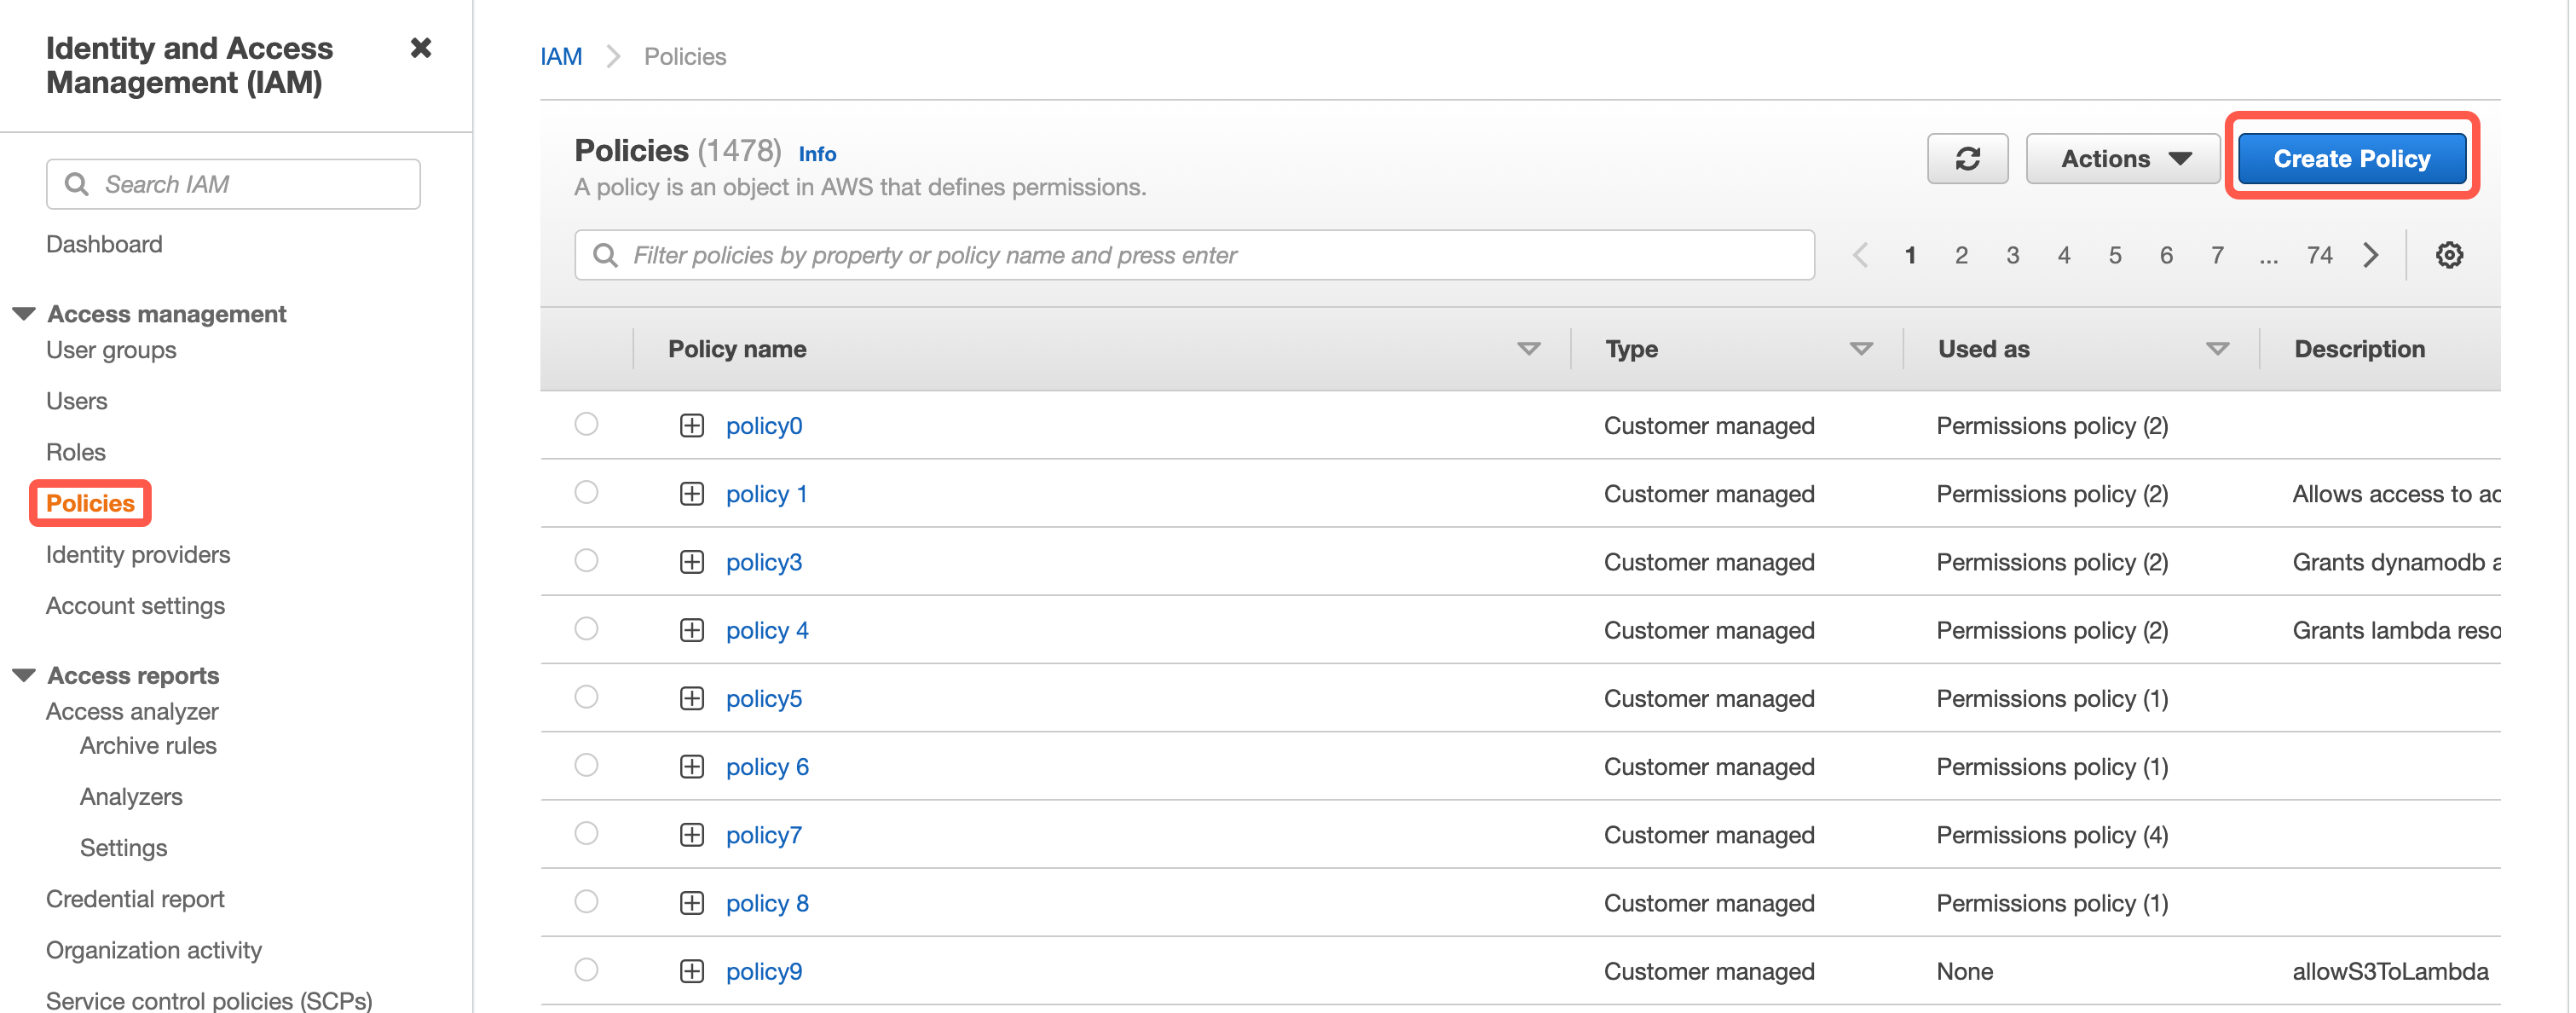The image size is (2576, 1013).
Task: Click the previous page arrow
Action: 1860,255
